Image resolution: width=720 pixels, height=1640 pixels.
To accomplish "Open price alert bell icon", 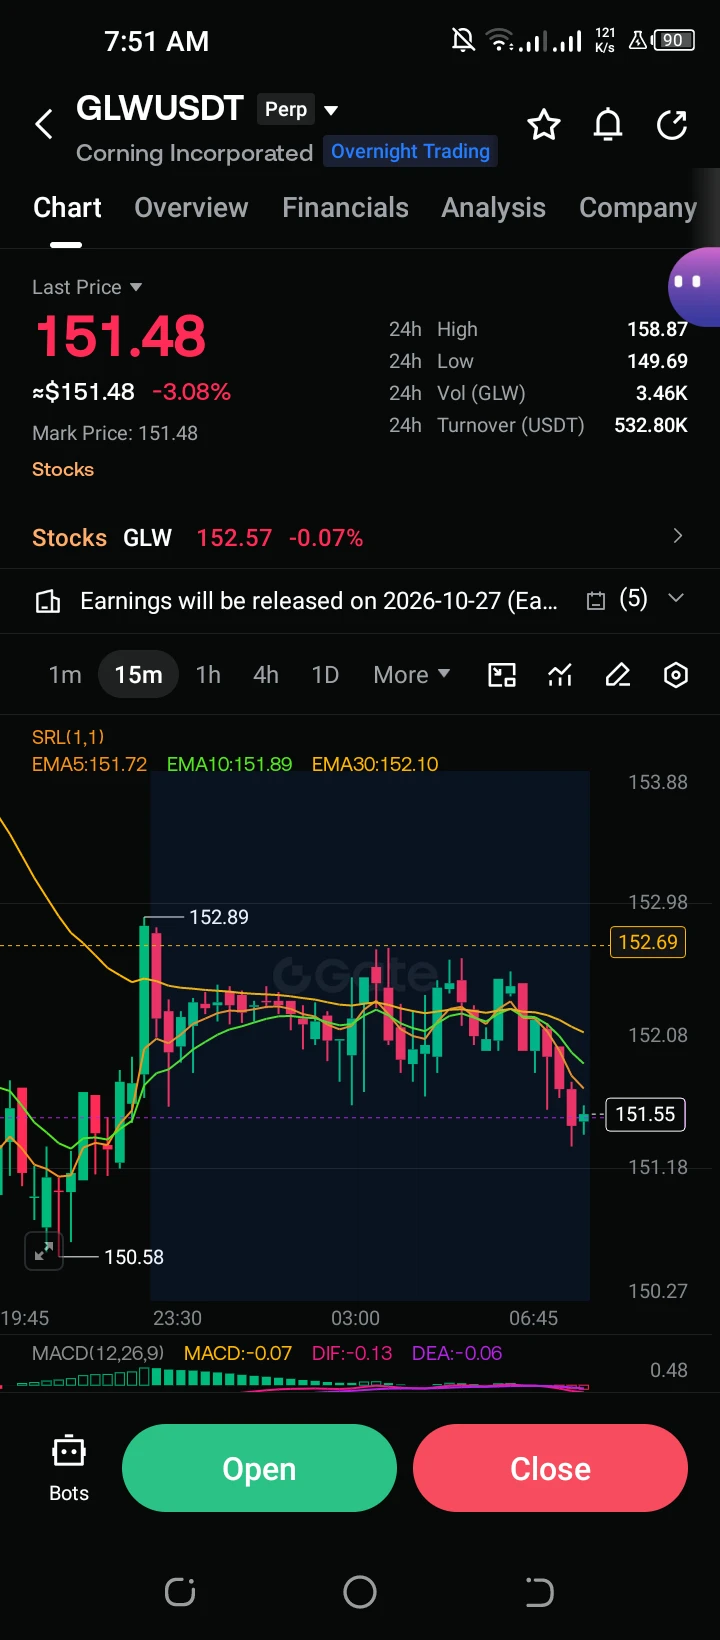I will click(x=608, y=125).
